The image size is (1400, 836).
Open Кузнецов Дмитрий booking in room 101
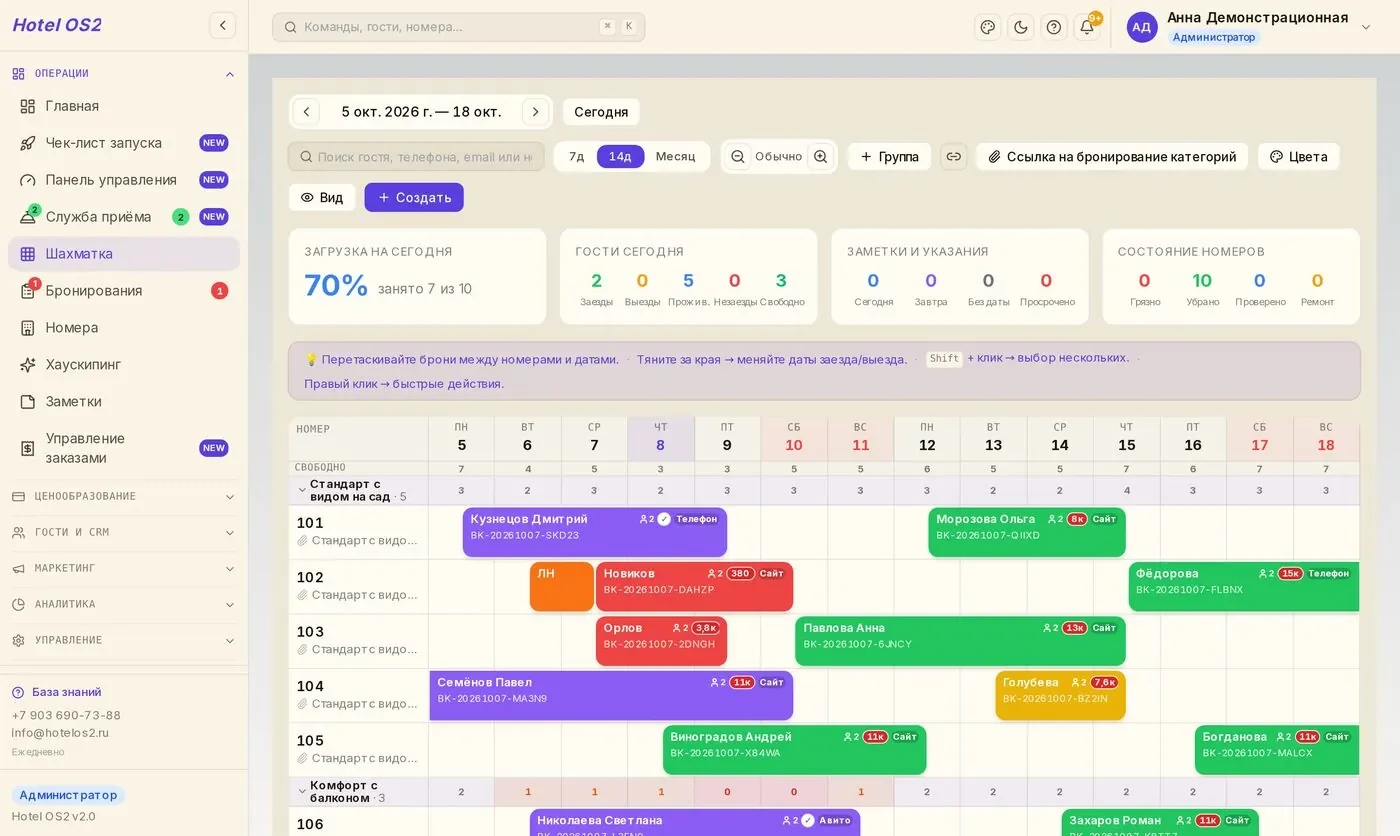595,532
